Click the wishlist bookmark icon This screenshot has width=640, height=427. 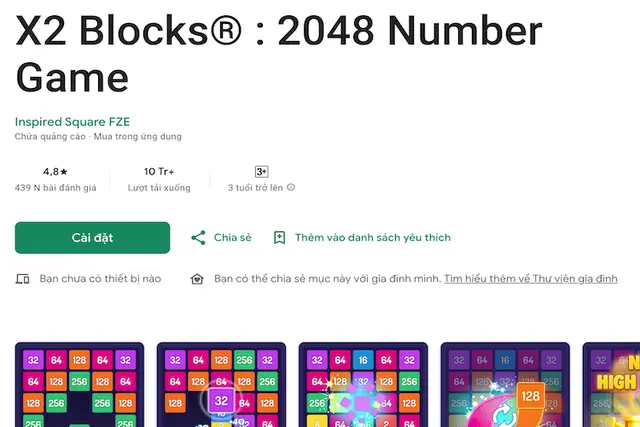279,238
